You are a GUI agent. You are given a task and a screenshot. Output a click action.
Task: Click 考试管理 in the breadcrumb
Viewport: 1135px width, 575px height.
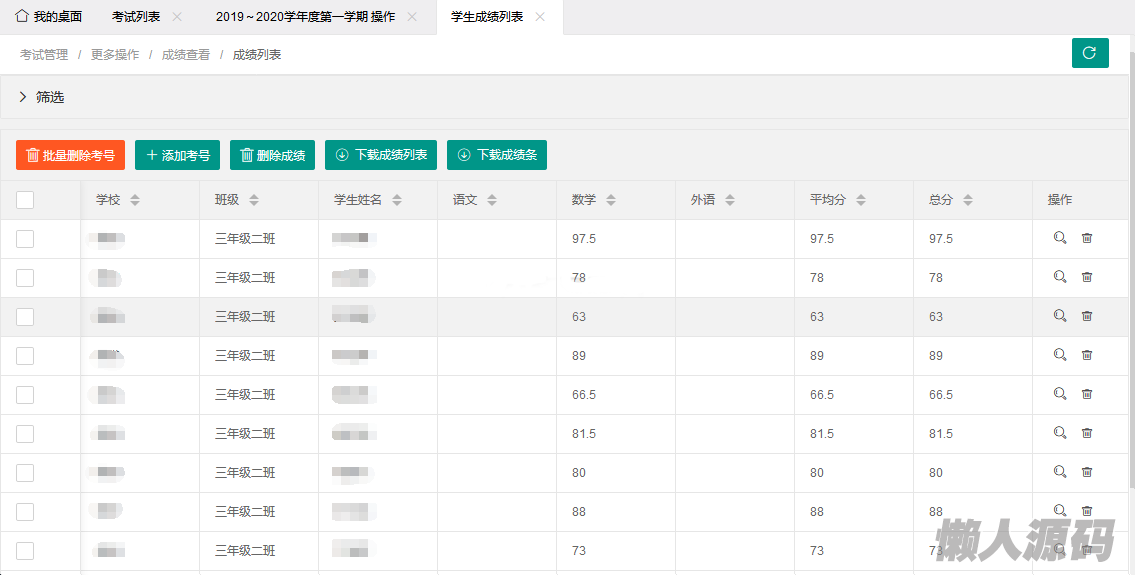[44, 55]
